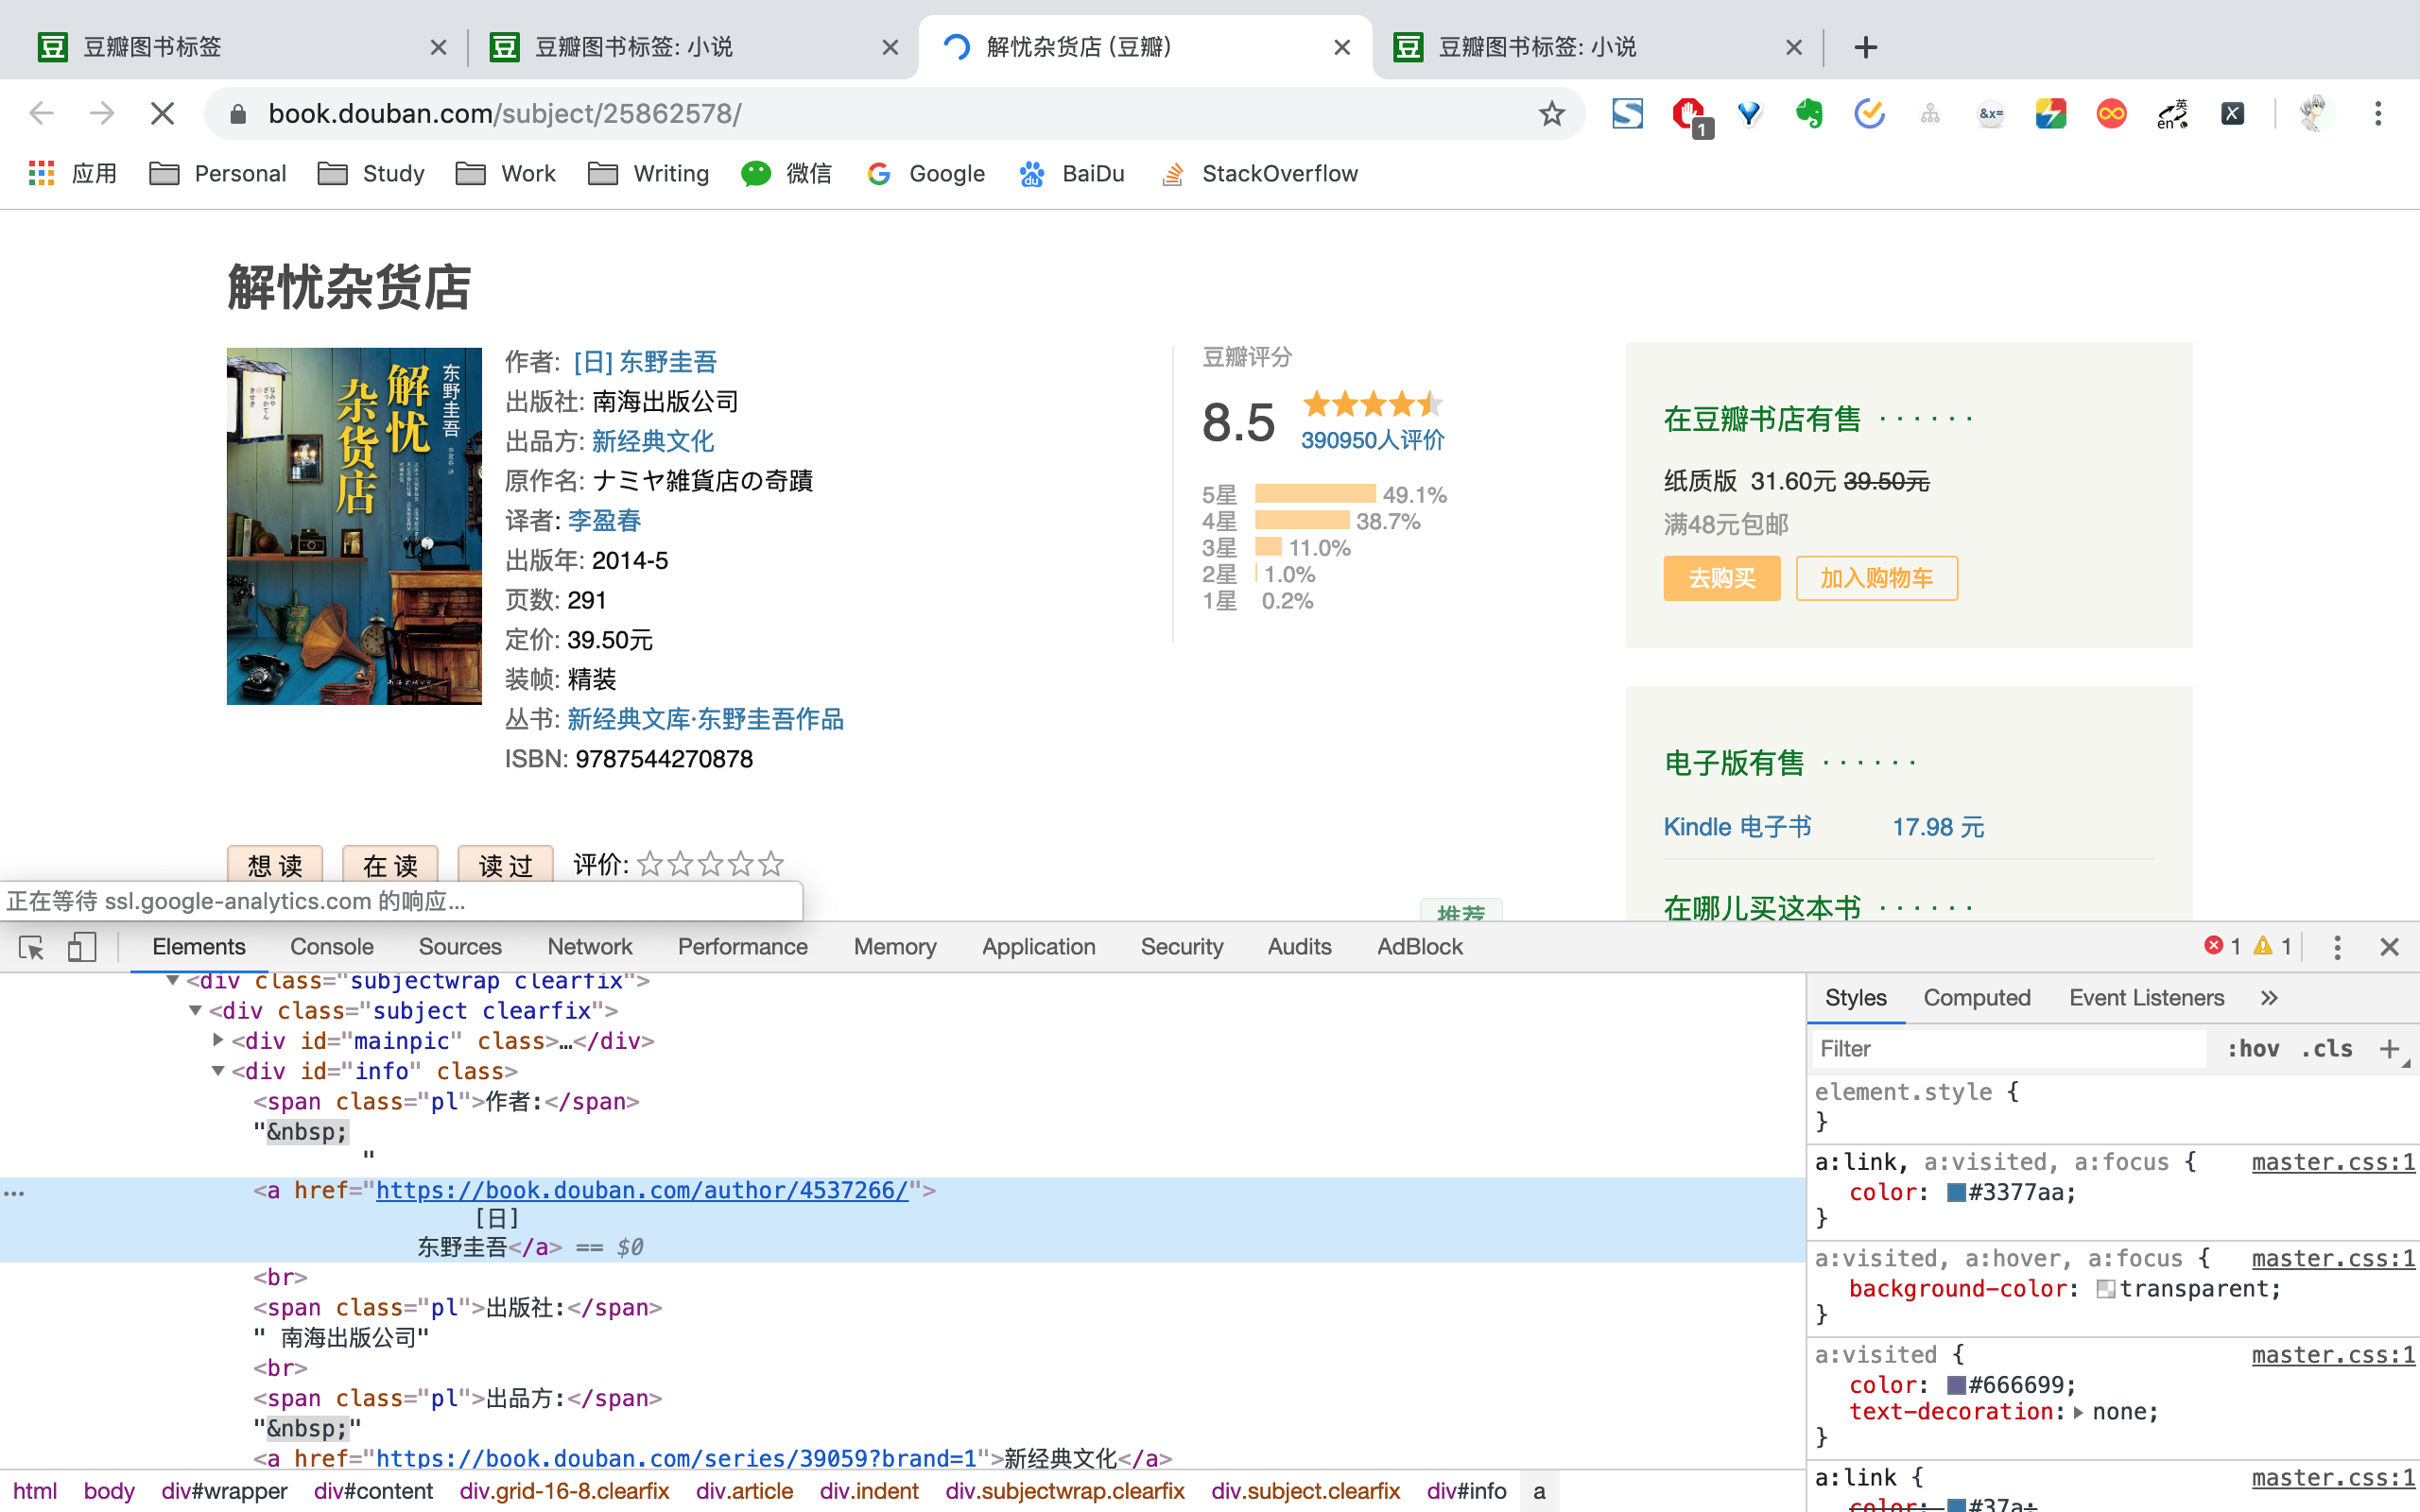This screenshot has height=1512, width=2420.
Task: Toggle the :hov element state panel
Action: click(2252, 1048)
